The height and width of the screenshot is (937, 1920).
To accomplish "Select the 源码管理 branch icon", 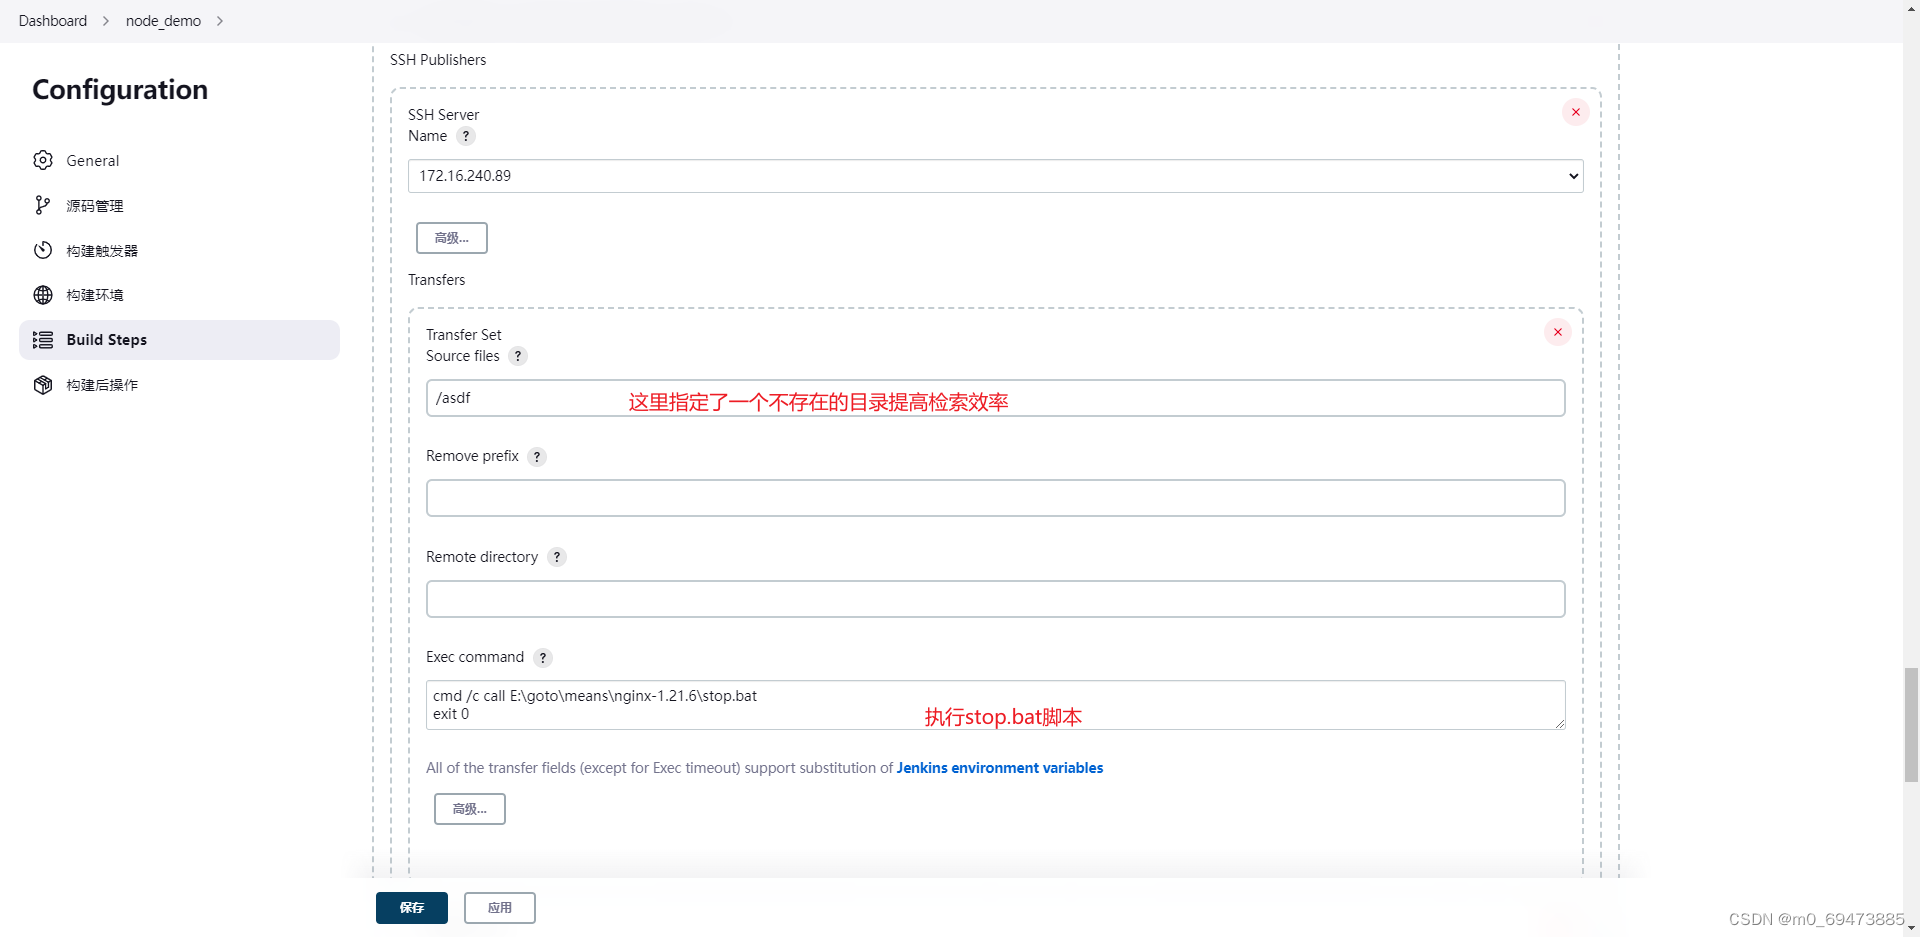I will point(42,205).
